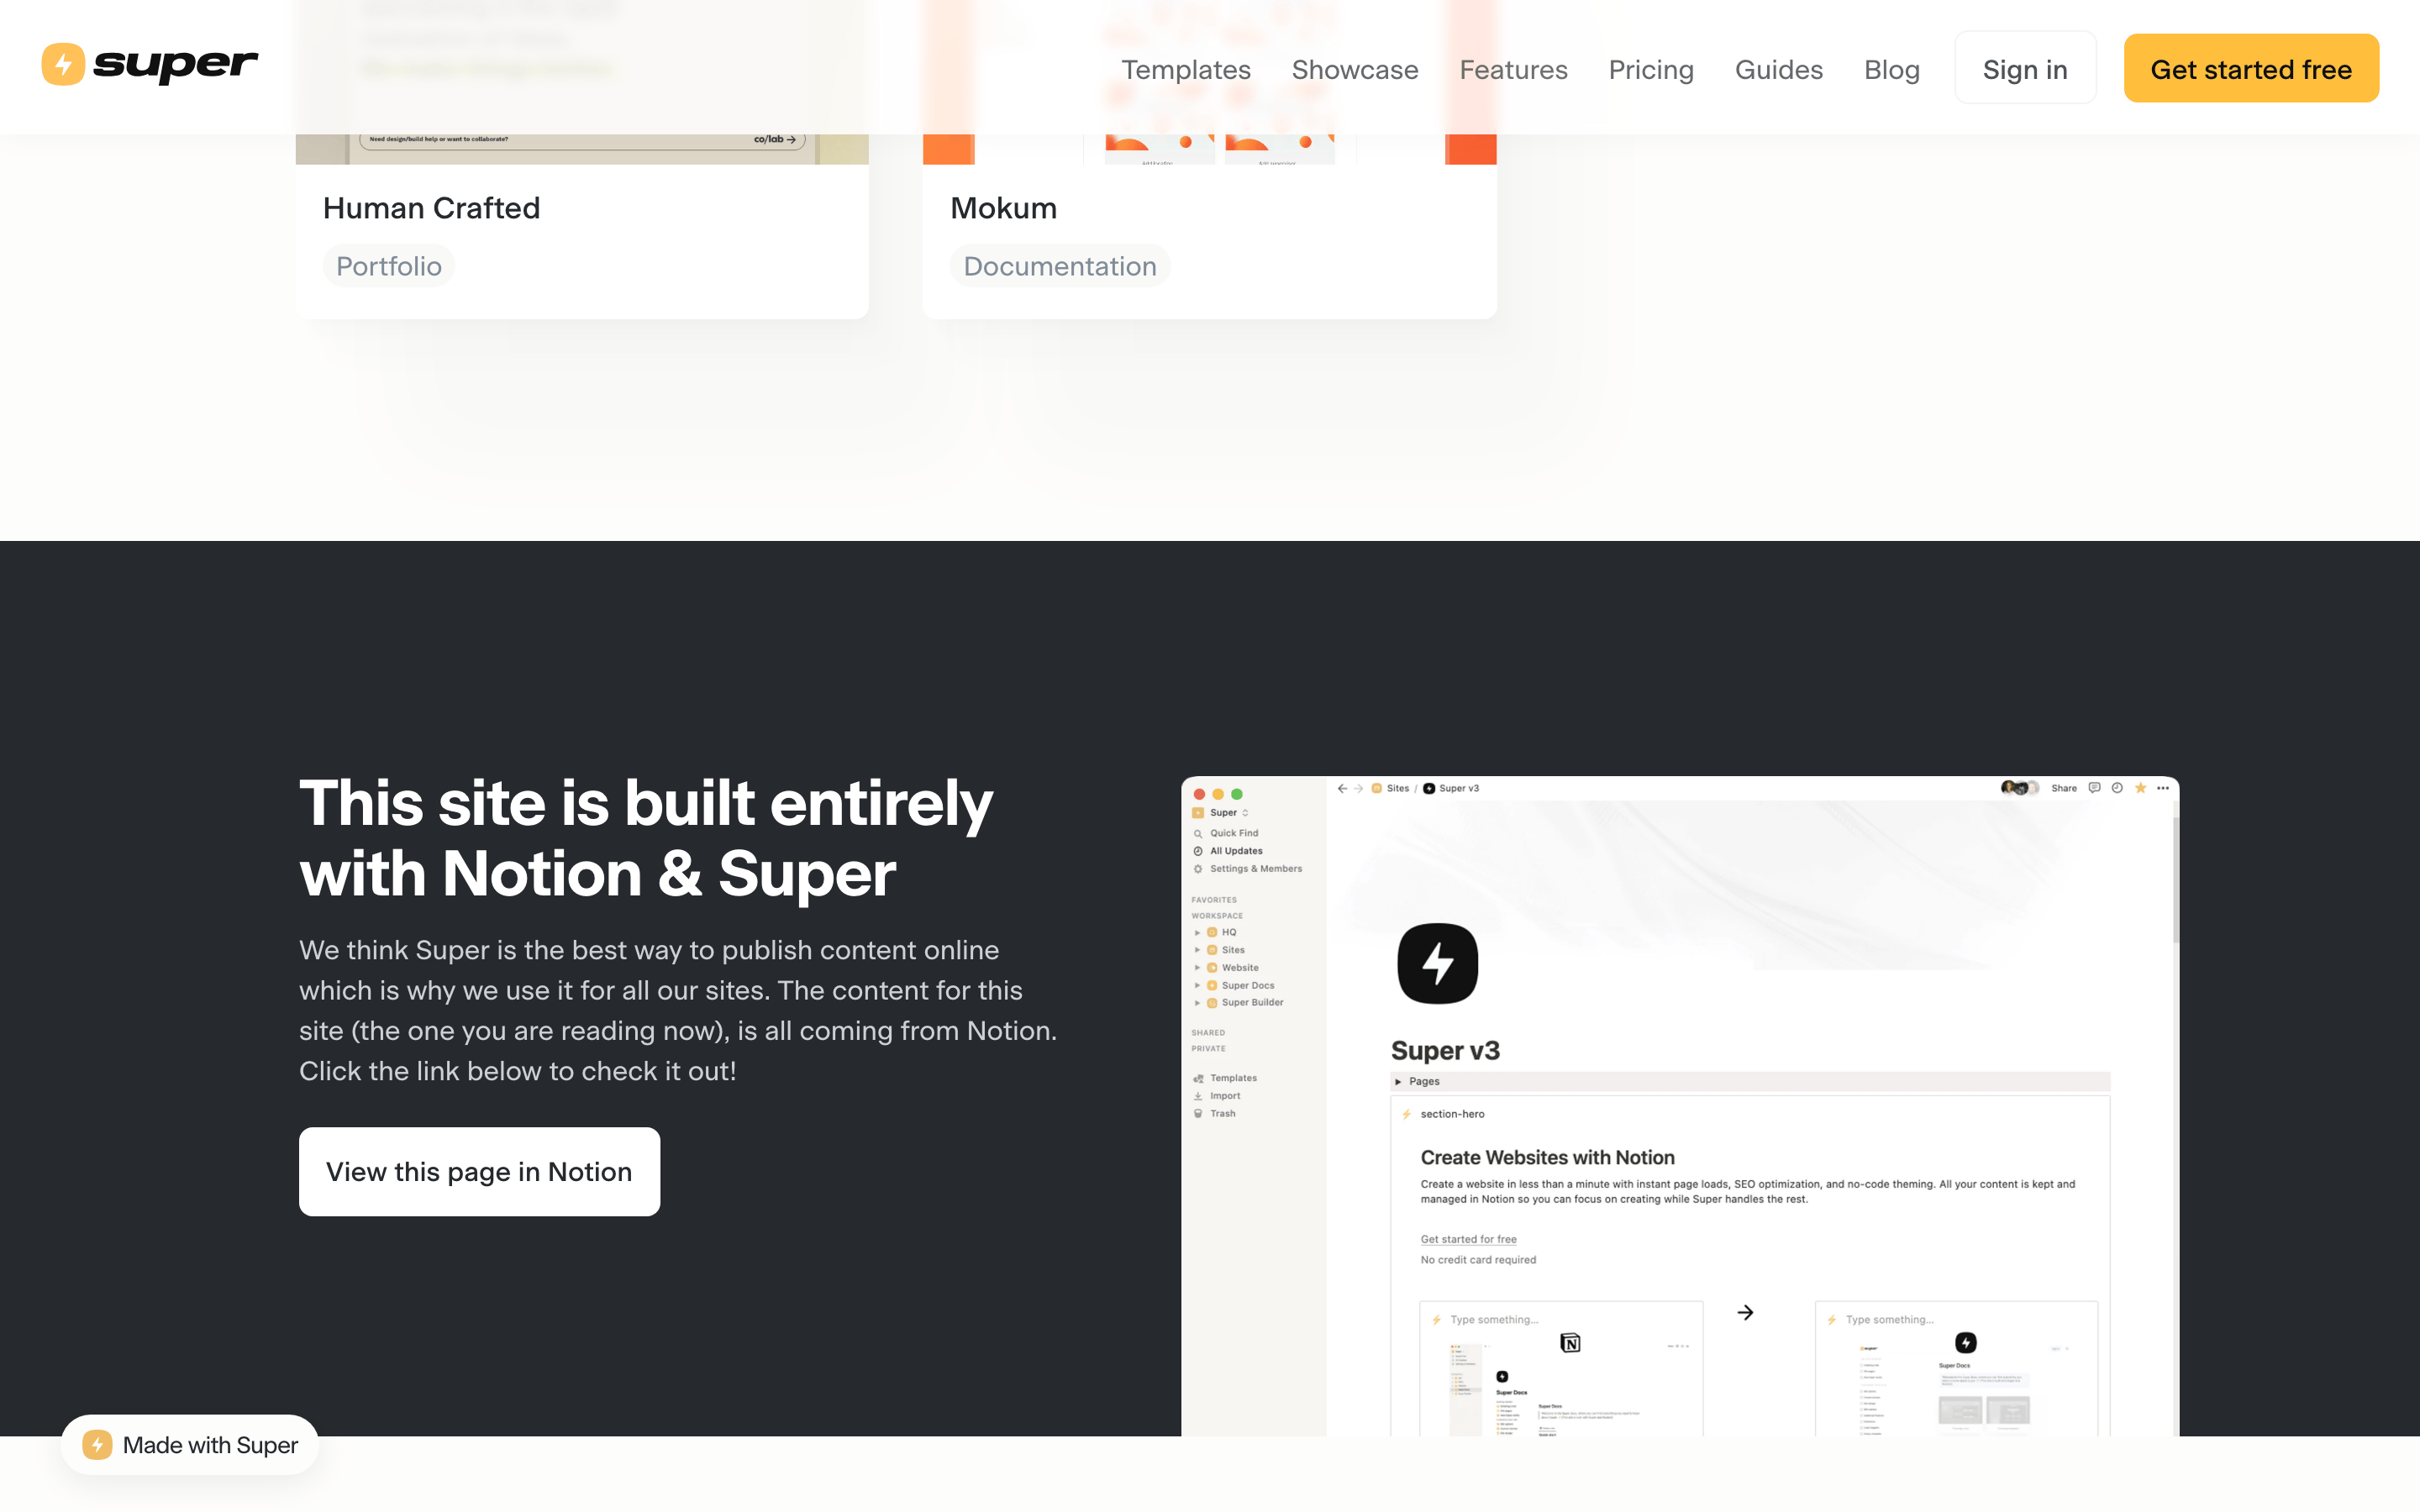Viewport: 2420px width, 1512px height.
Task: Go to the Showcase page
Action: 1354,69
